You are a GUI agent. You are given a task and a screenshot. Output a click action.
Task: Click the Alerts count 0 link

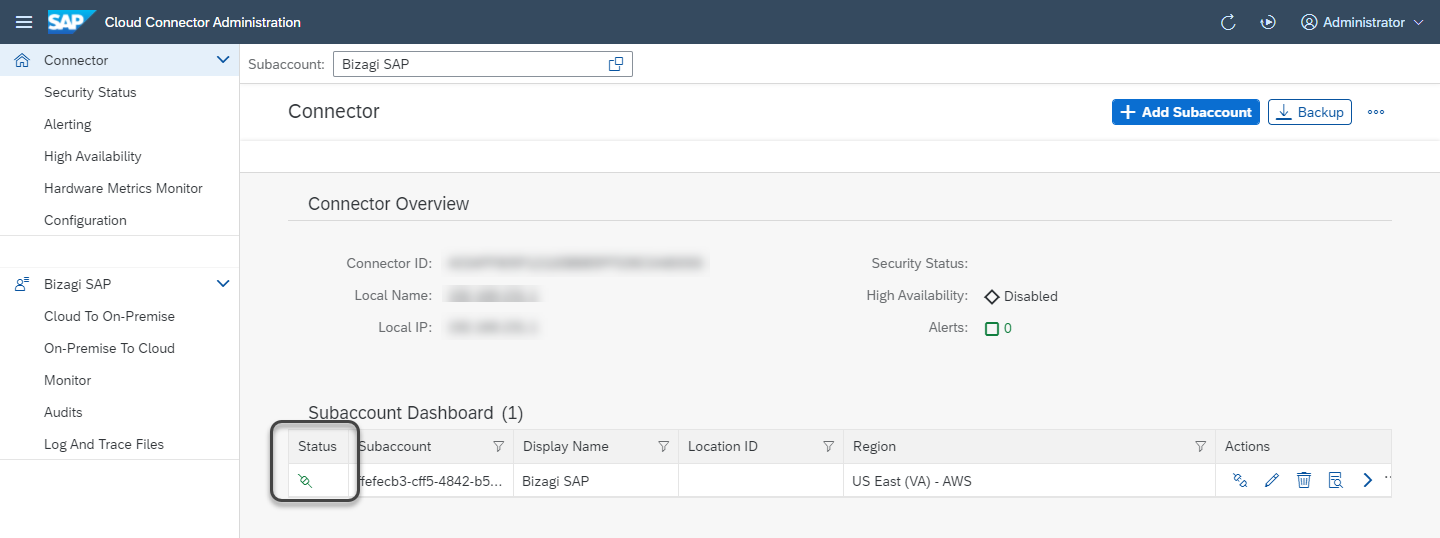pyautogui.click(x=1008, y=328)
